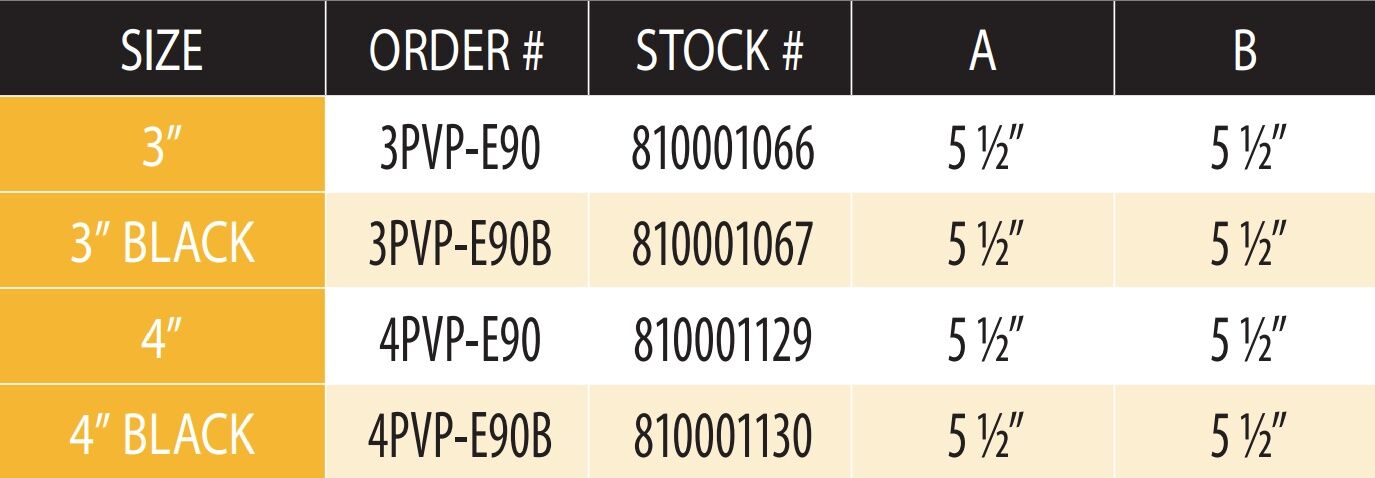Click stock number 810001129

[722, 340]
